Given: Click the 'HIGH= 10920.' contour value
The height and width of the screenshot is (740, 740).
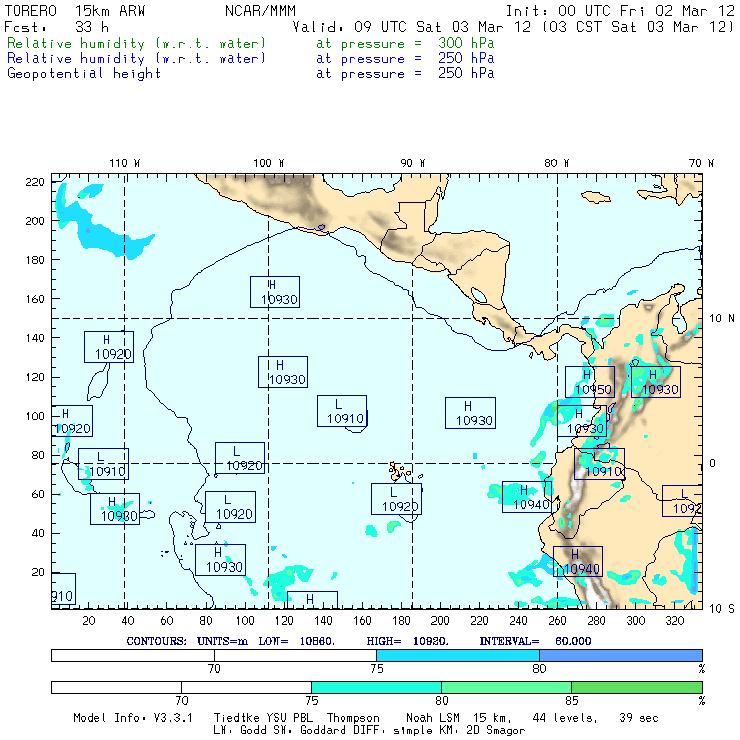Looking at the screenshot, I should 408,641.
